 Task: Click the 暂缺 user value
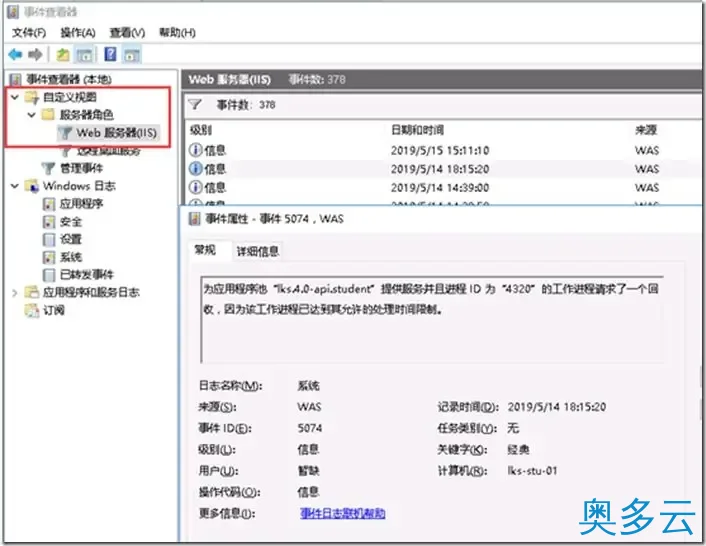click(x=308, y=470)
